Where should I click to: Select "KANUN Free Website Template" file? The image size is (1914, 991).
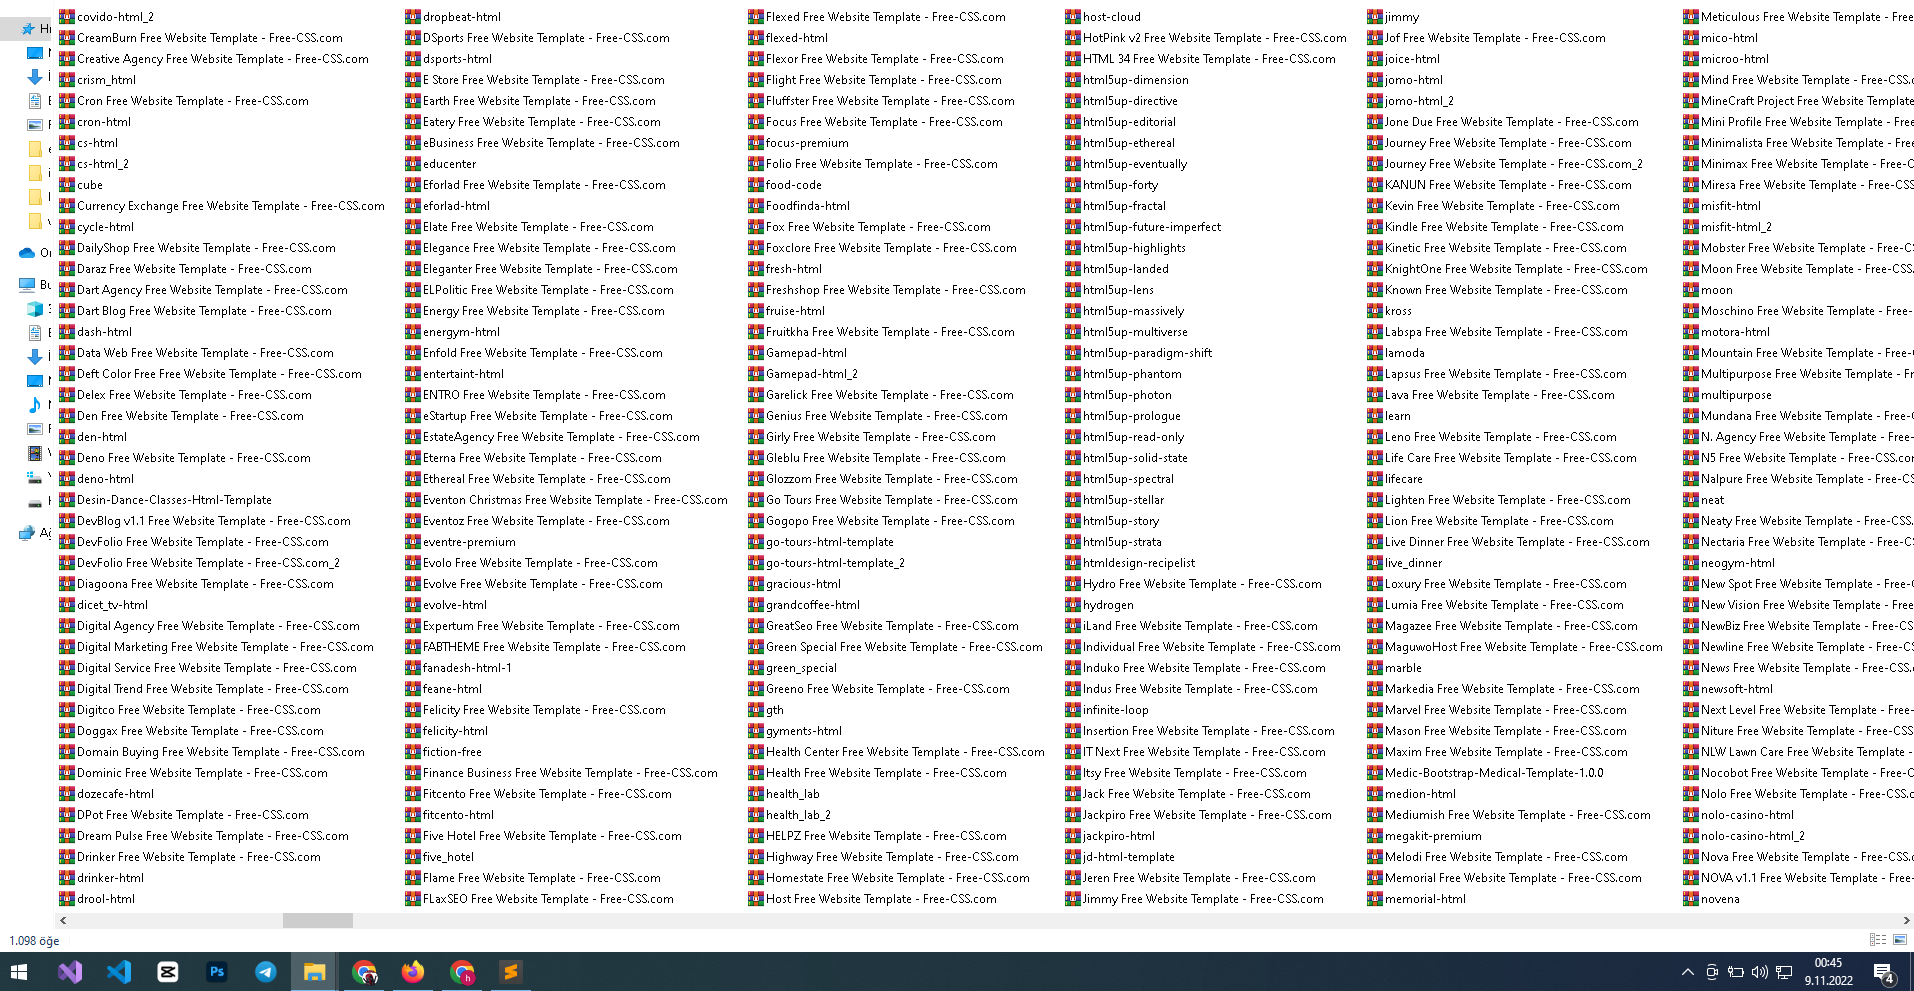[1499, 185]
